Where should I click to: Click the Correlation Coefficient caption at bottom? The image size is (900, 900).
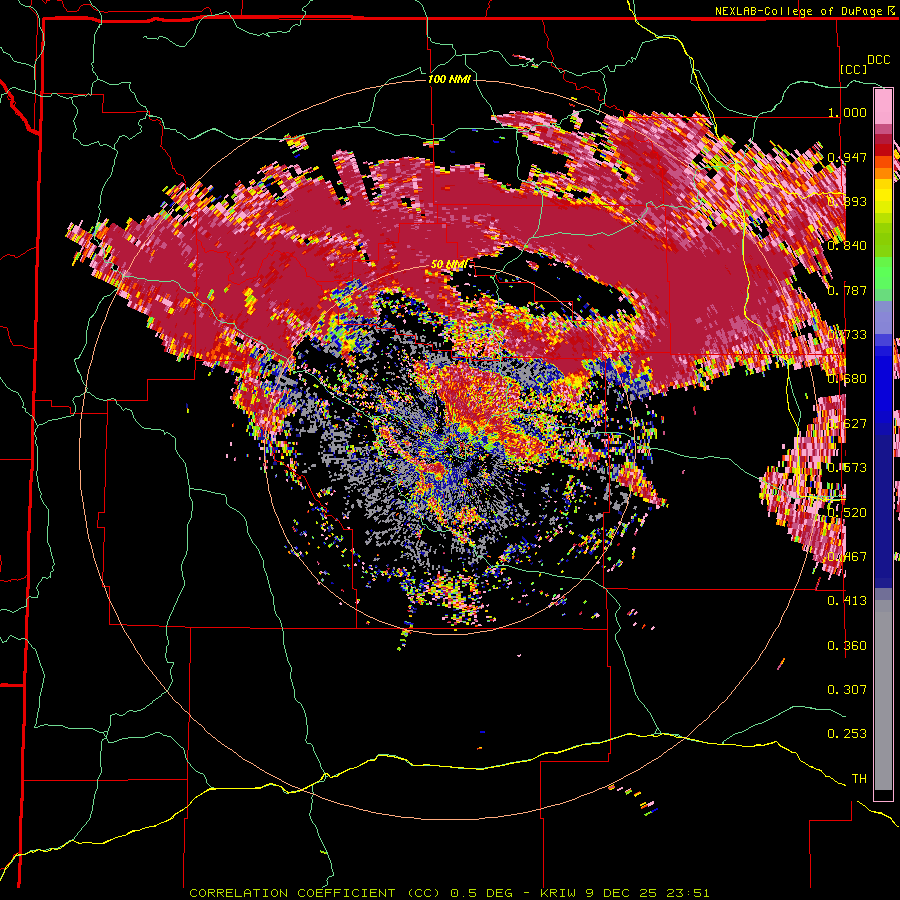(x=449, y=893)
